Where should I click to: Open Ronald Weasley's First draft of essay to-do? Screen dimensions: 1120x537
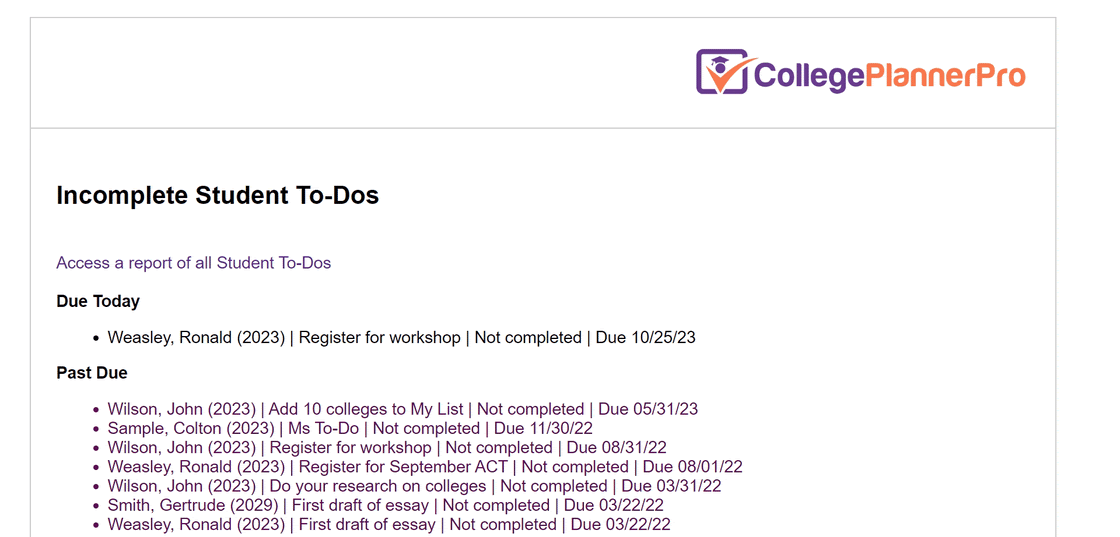[x=389, y=525]
